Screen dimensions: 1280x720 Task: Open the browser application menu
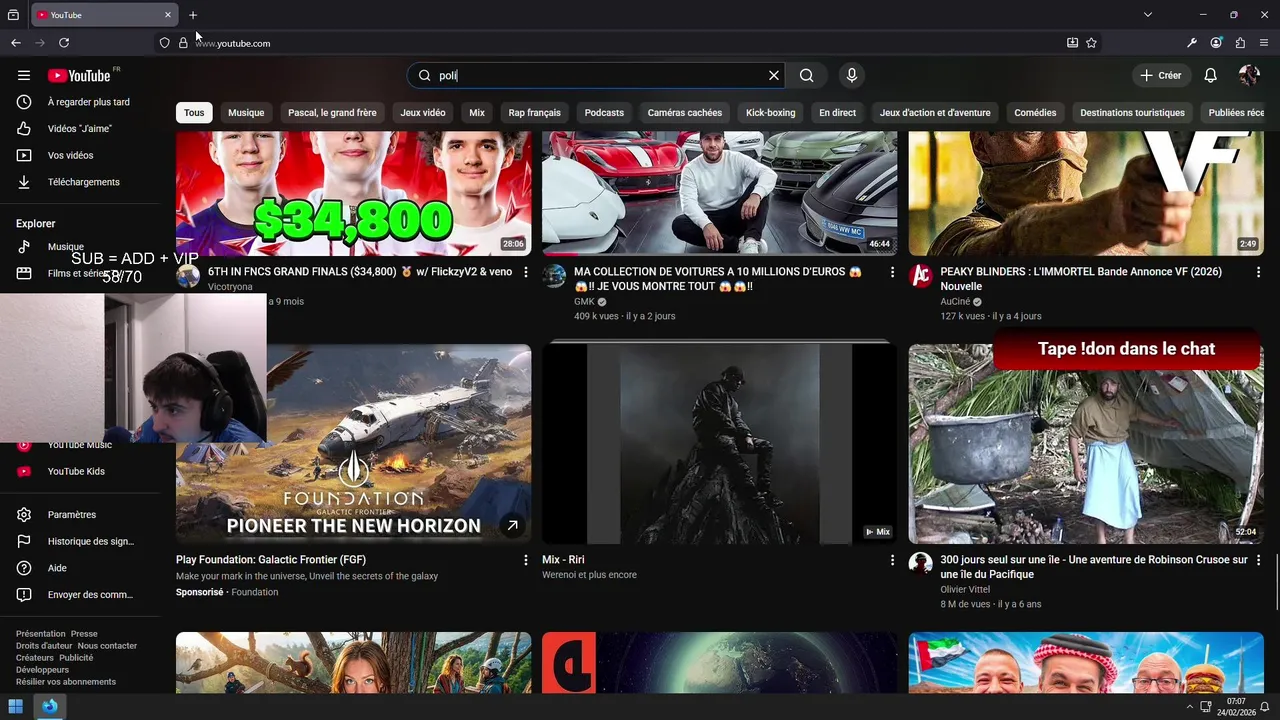tap(1264, 43)
